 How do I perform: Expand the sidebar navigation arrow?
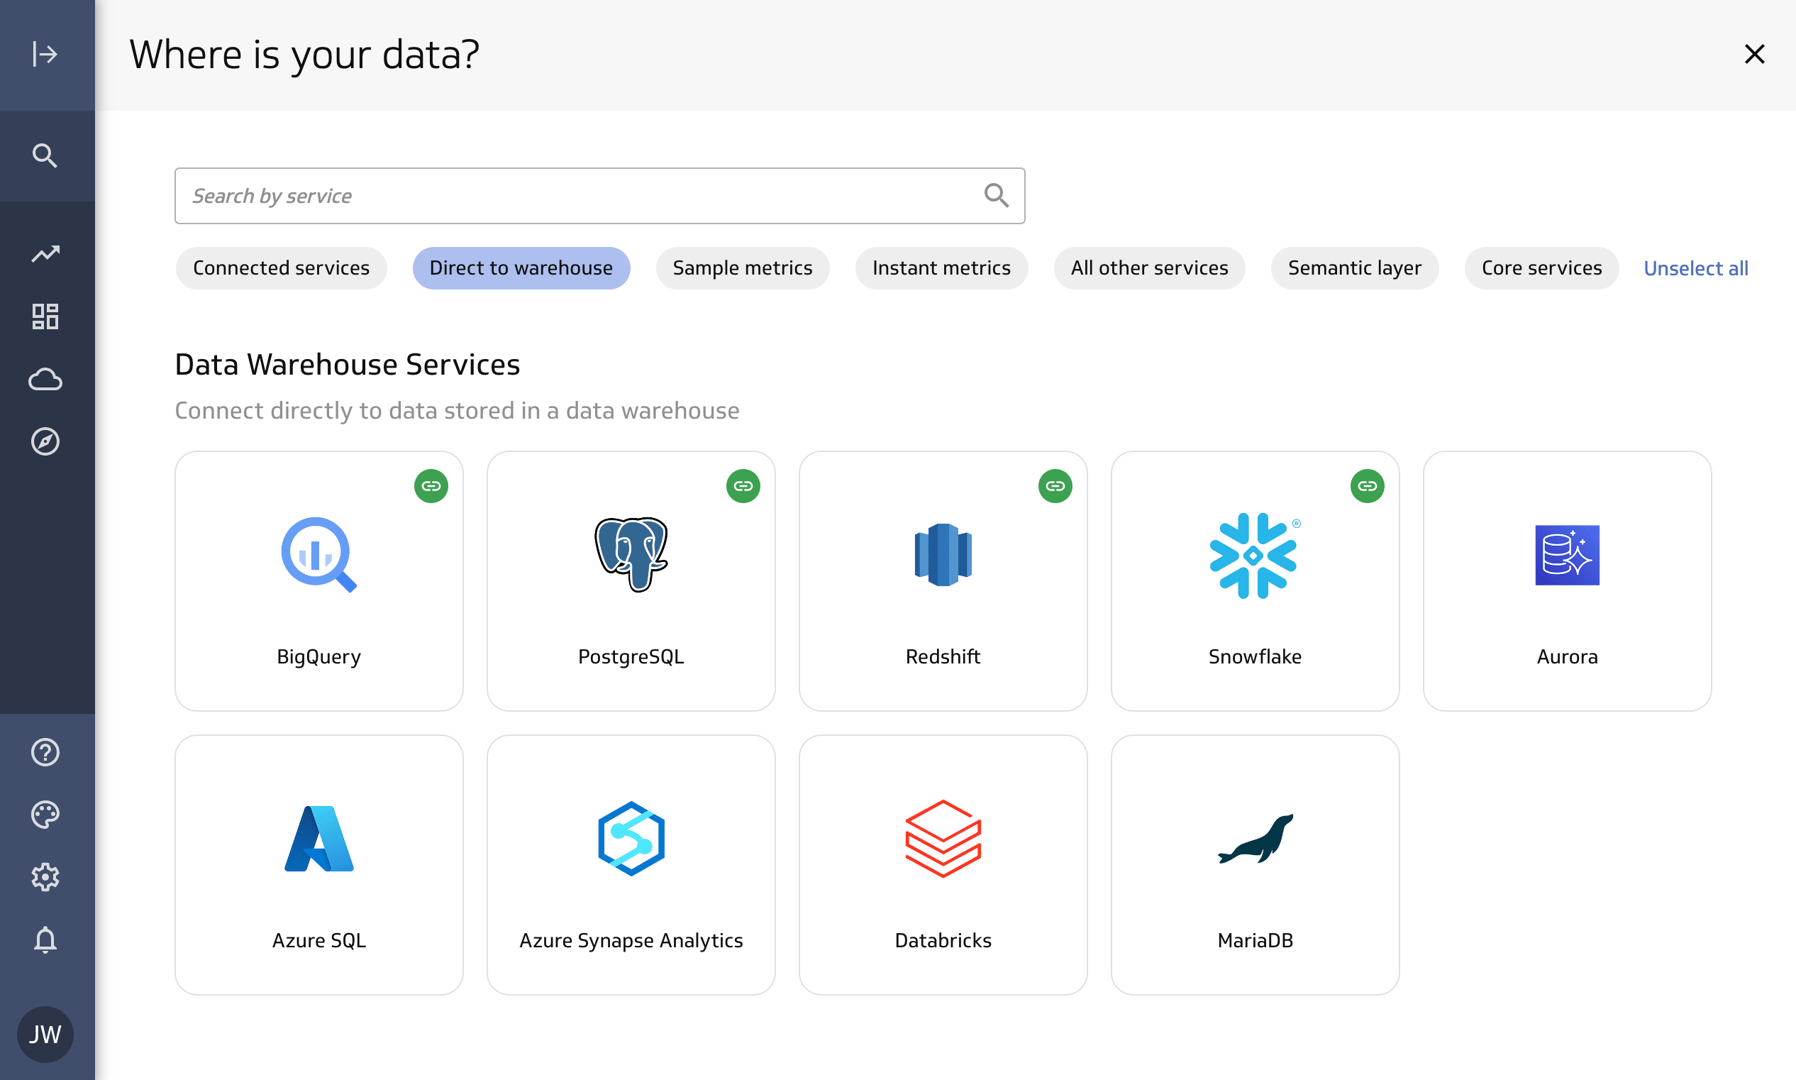[x=45, y=54]
